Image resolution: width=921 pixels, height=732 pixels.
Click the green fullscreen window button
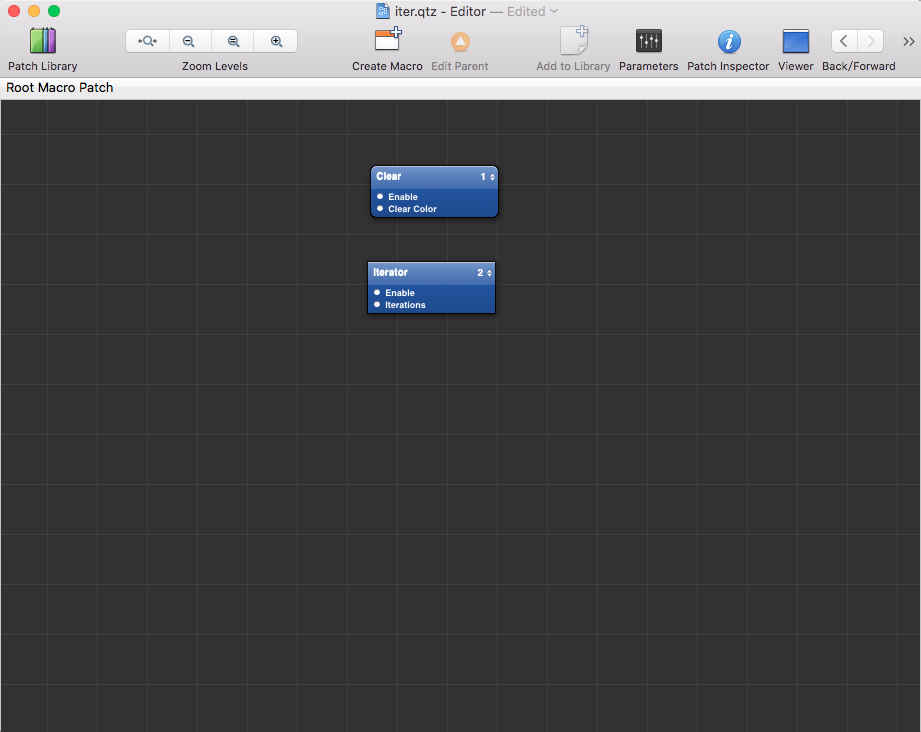[54, 11]
